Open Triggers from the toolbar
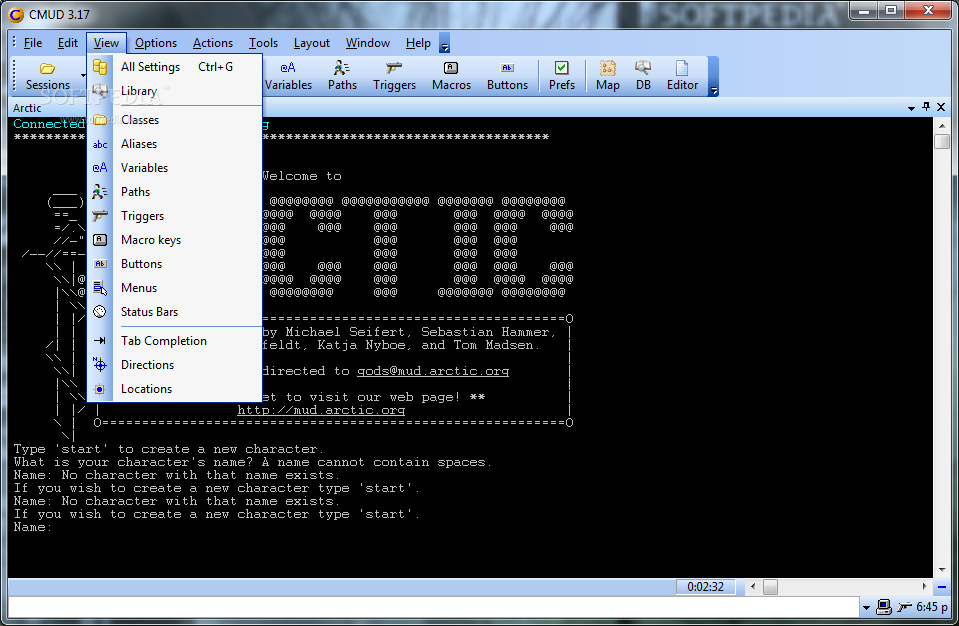Viewport: 959px width, 626px height. pyautogui.click(x=394, y=76)
